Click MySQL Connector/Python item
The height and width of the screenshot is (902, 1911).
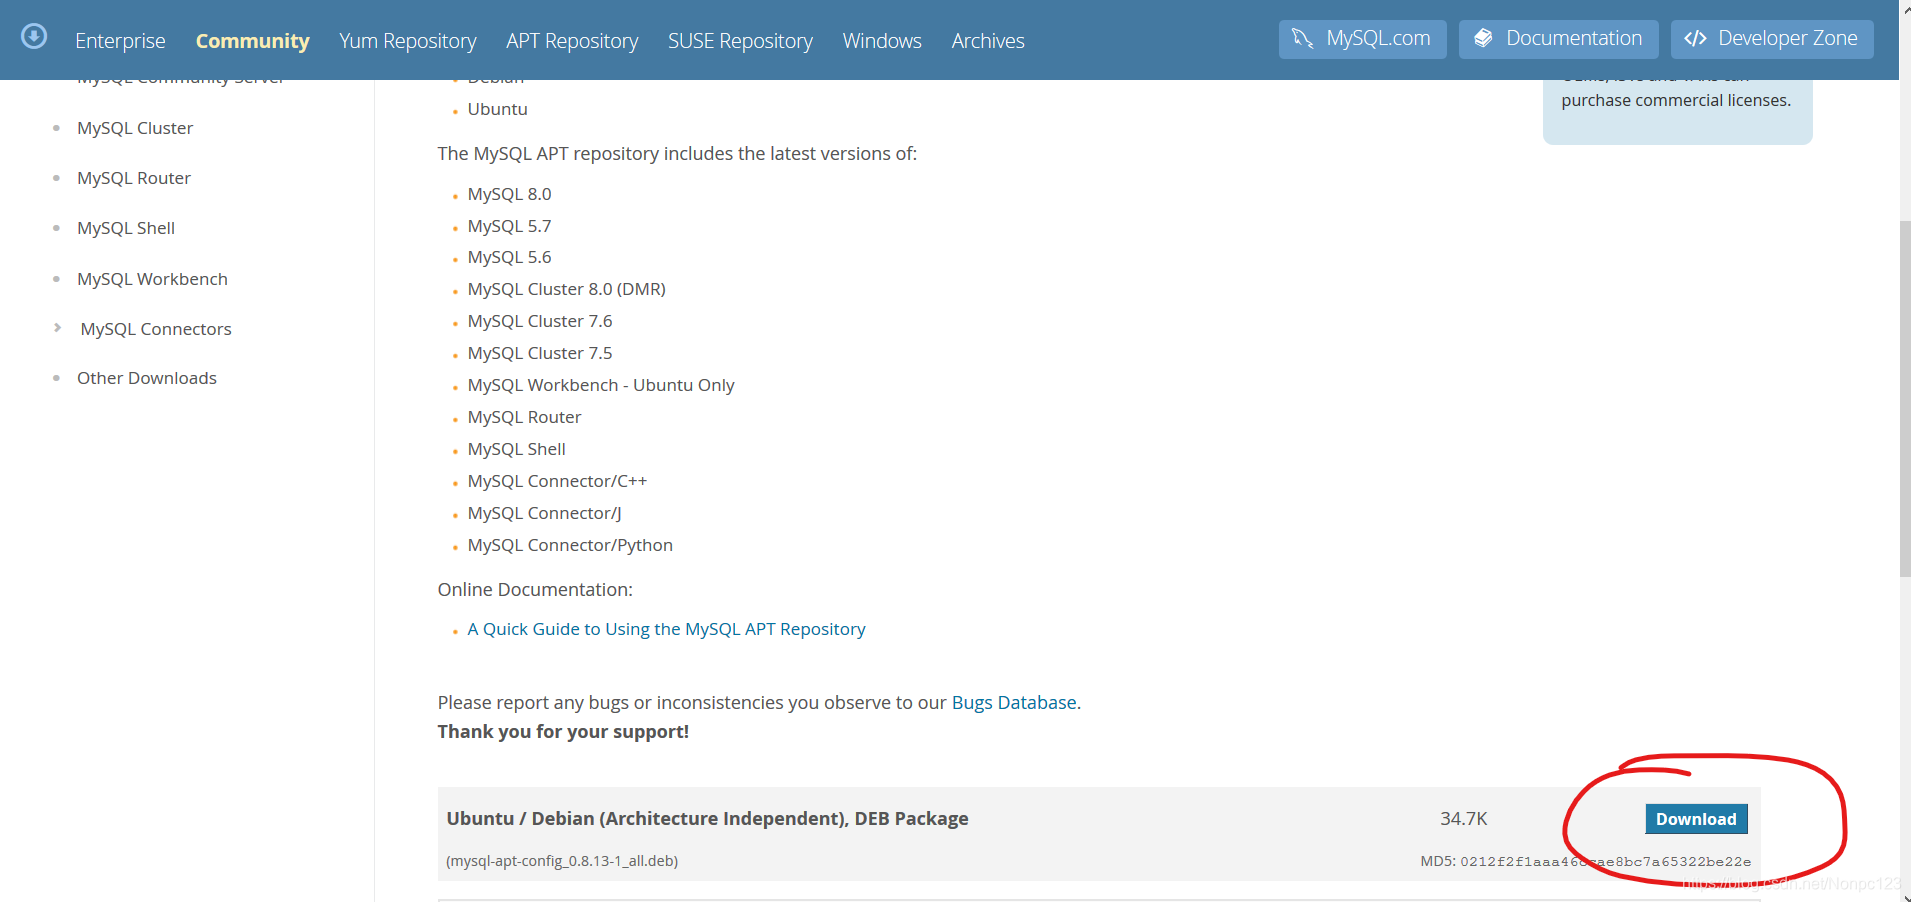(x=570, y=545)
